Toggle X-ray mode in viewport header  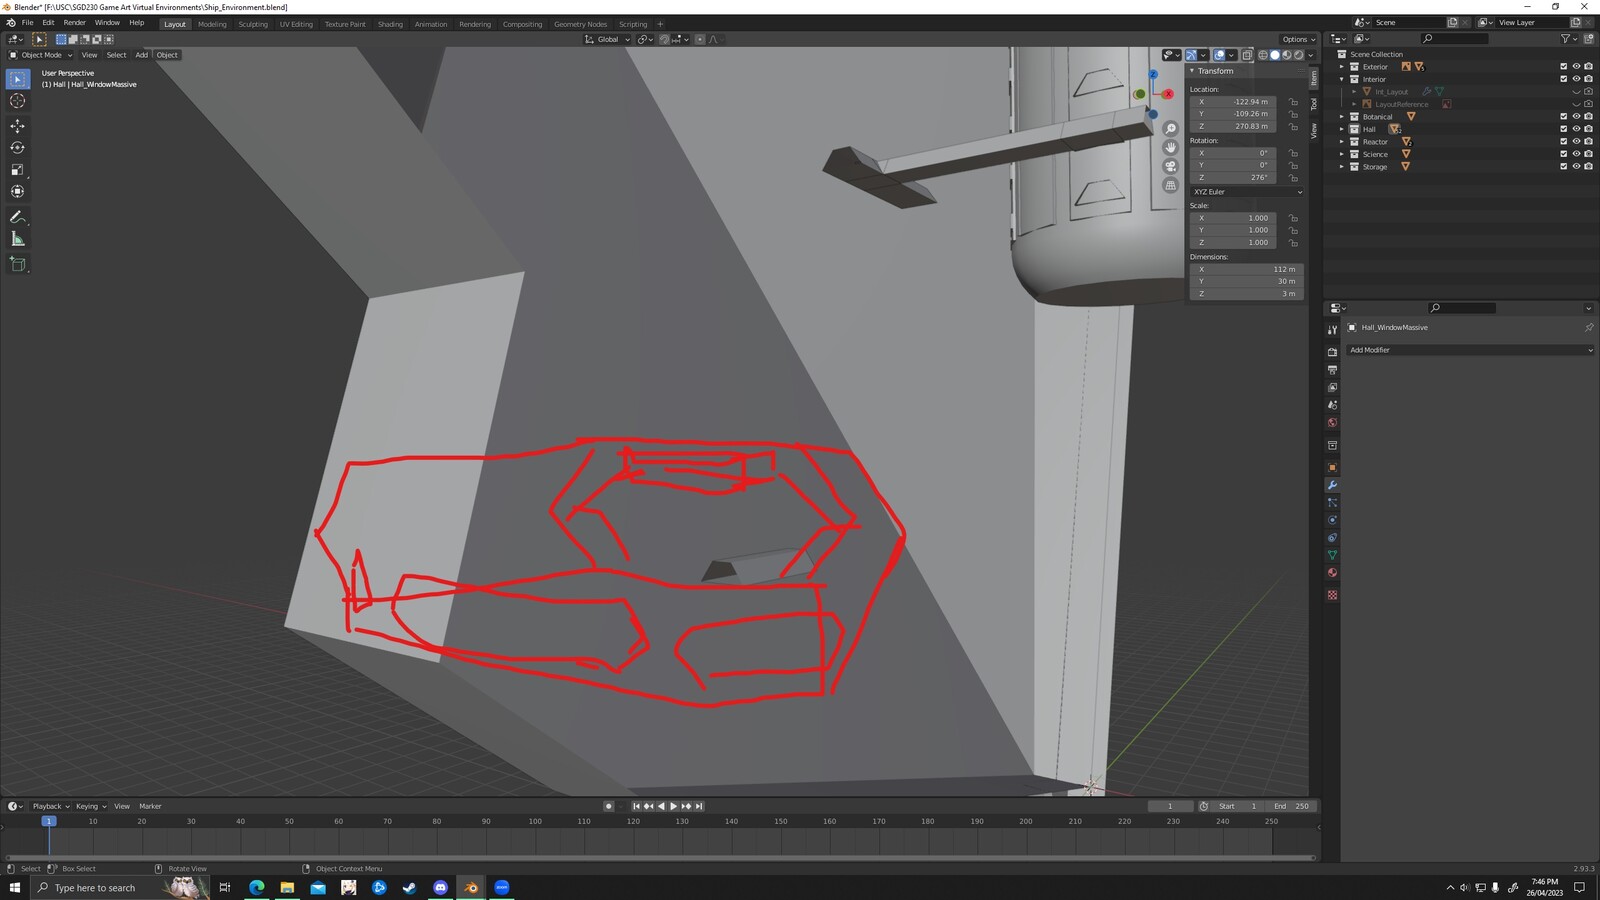coord(1247,55)
